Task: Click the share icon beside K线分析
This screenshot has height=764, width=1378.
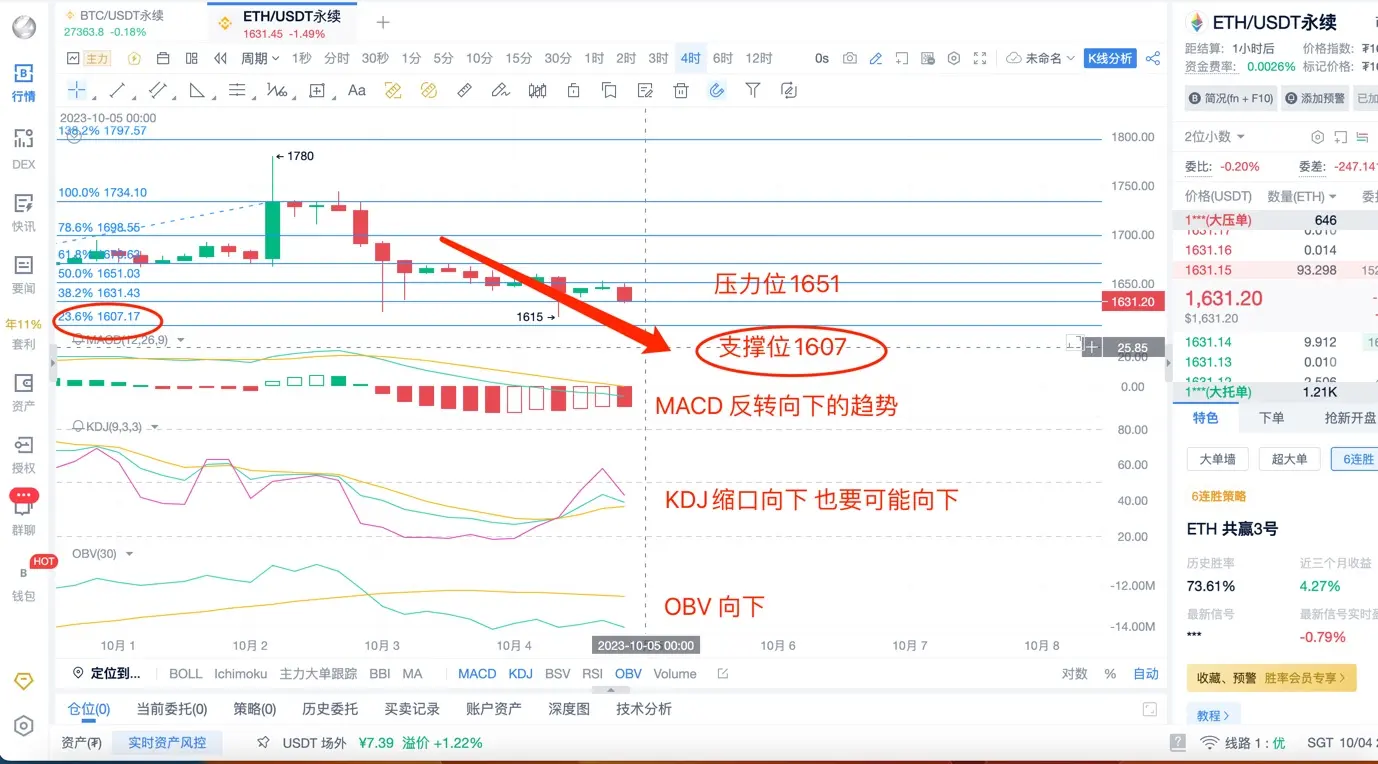Action: (x=1153, y=58)
